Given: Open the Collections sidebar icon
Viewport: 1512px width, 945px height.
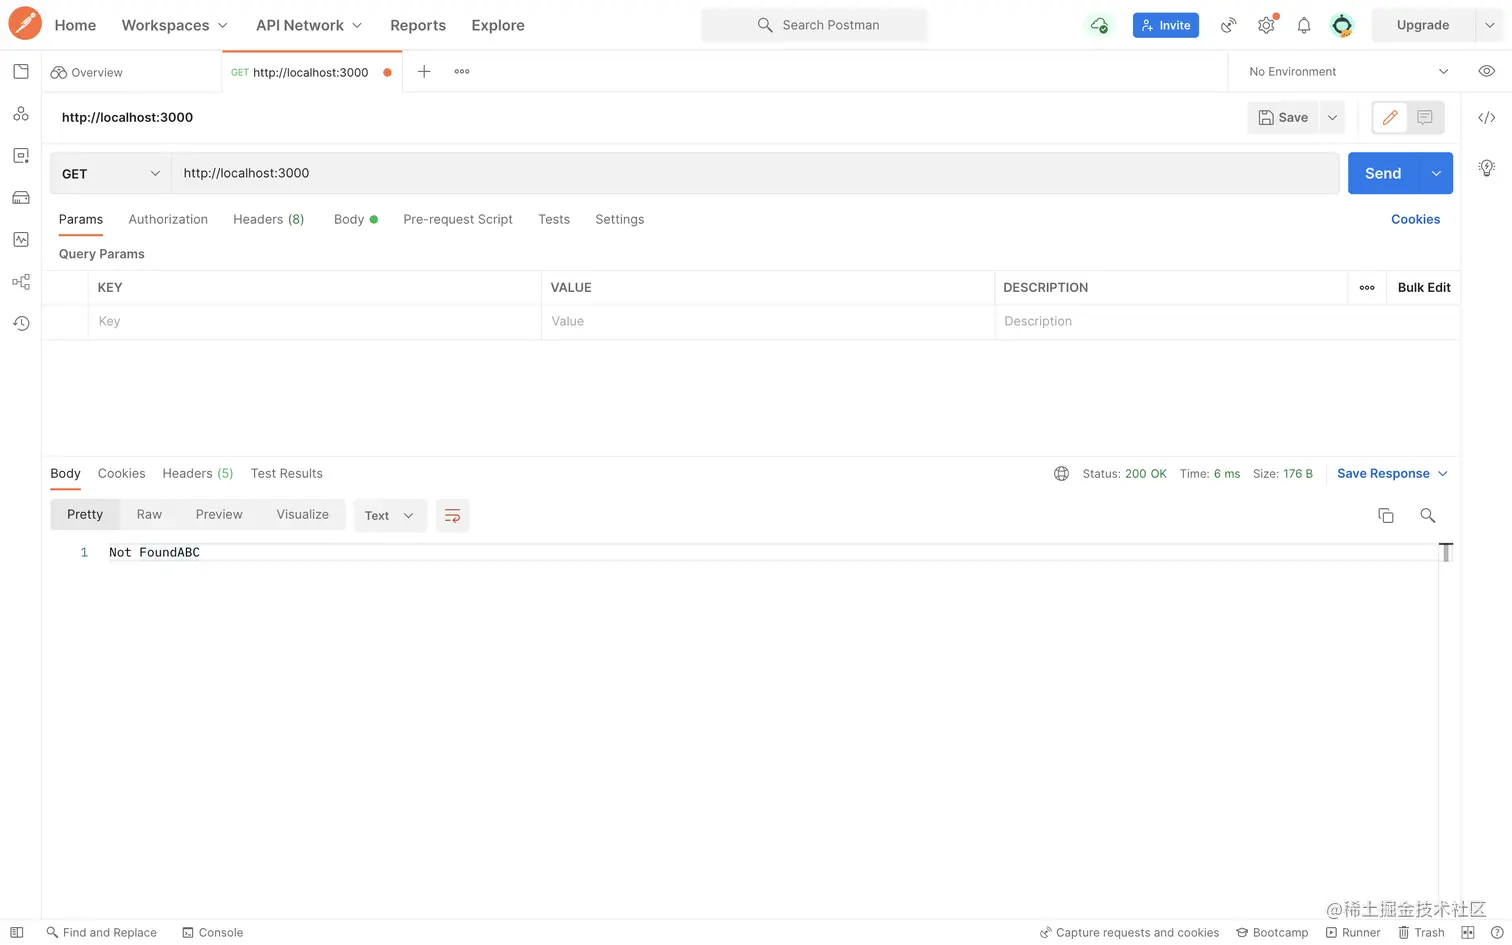Looking at the screenshot, I should [21, 72].
